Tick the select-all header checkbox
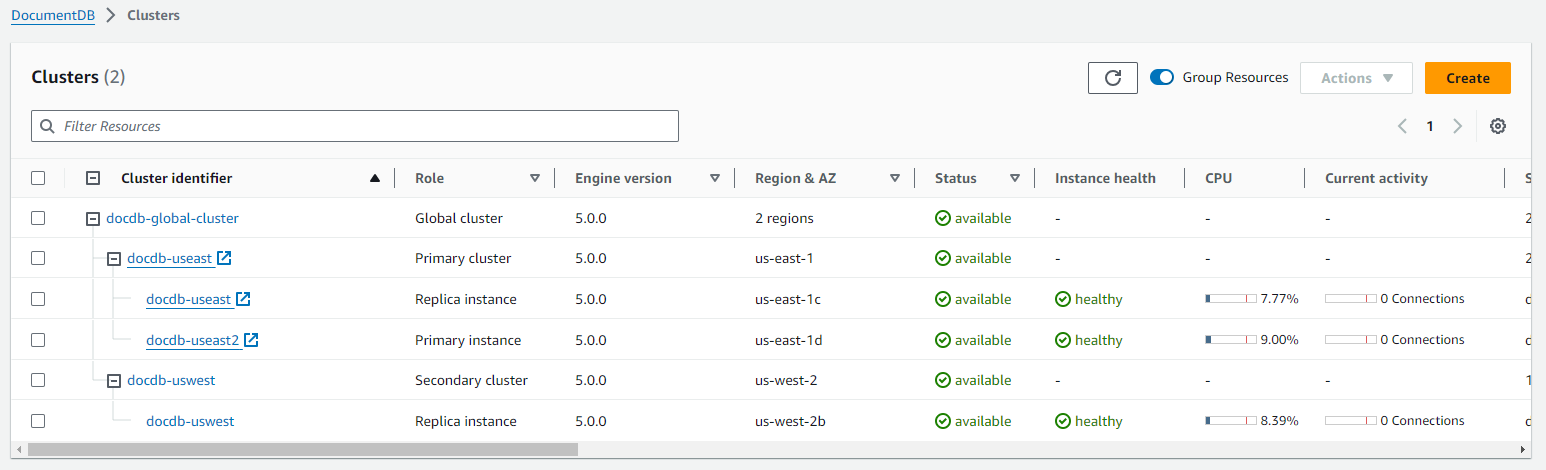 (38, 178)
